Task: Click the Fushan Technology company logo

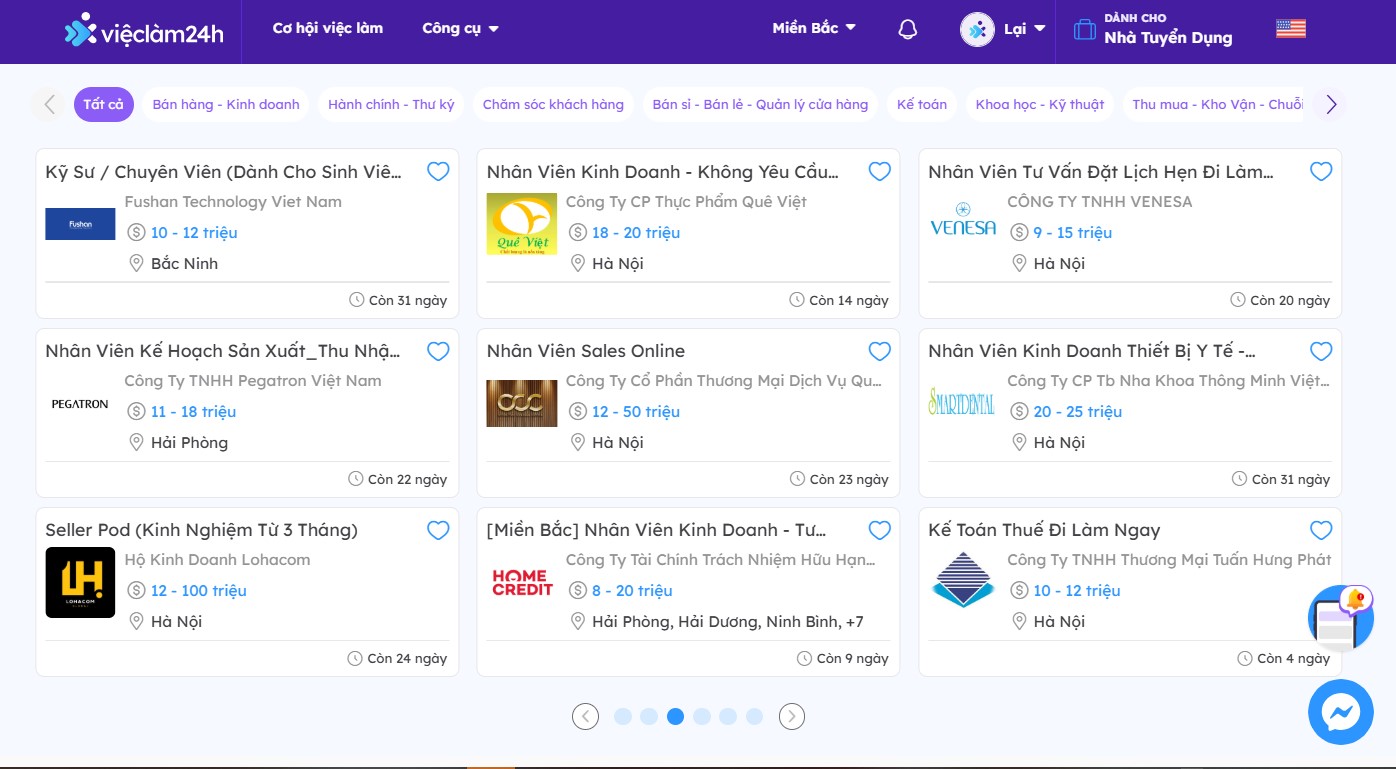Action: click(x=80, y=224)
